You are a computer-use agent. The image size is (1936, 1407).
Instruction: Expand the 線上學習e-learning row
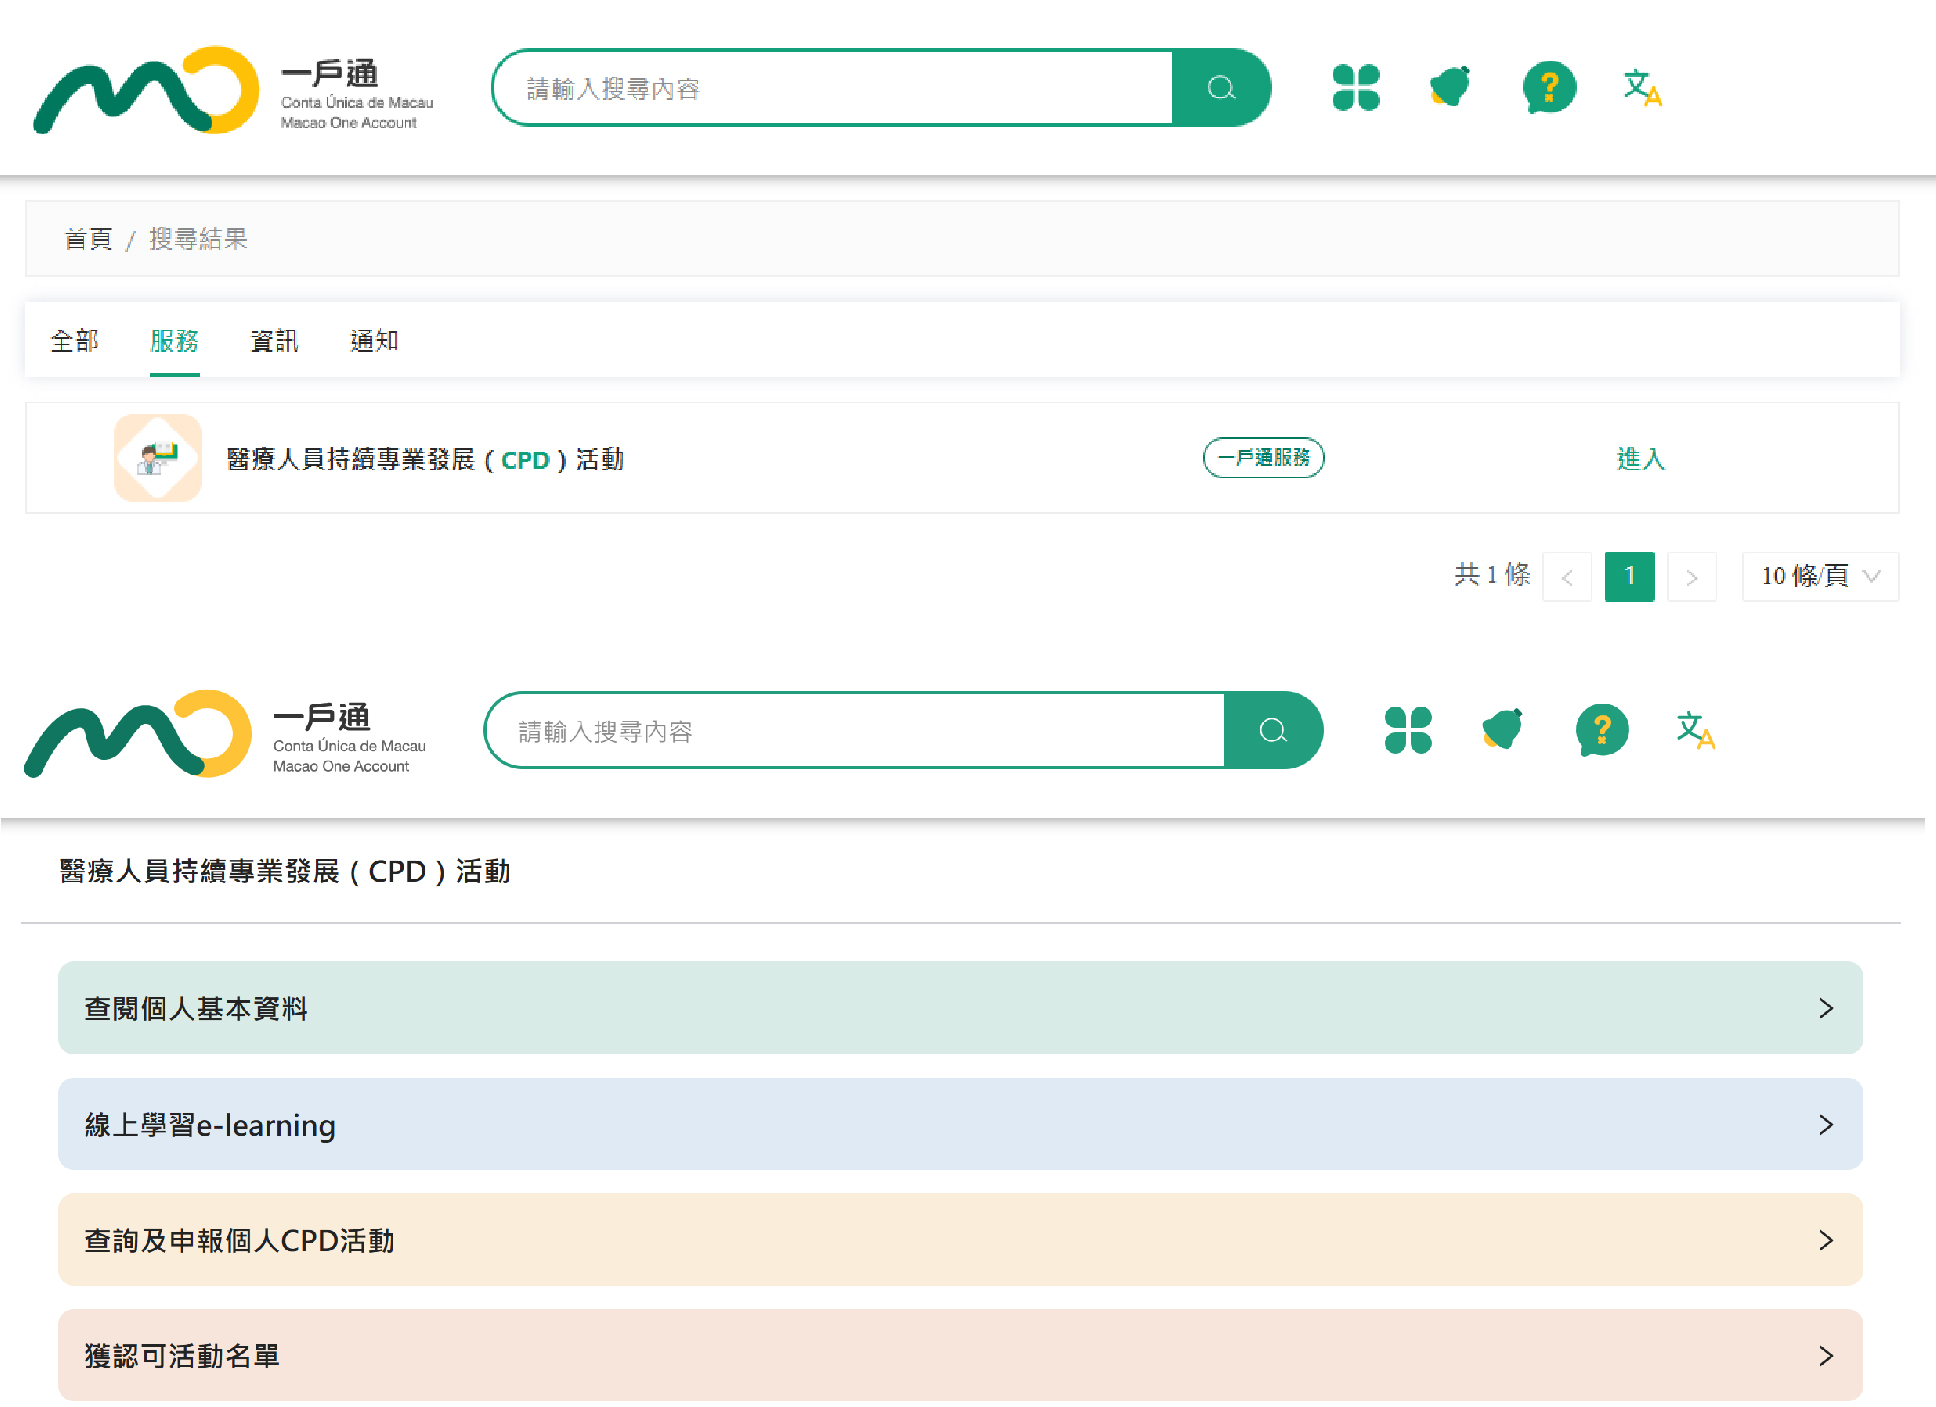(x=960, y=1124)
